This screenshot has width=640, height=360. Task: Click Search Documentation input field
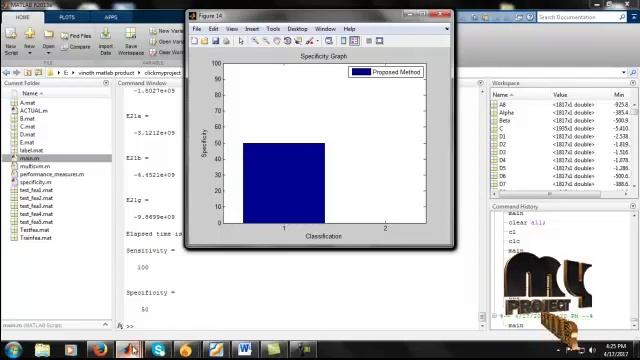click(x=578, y=17)
